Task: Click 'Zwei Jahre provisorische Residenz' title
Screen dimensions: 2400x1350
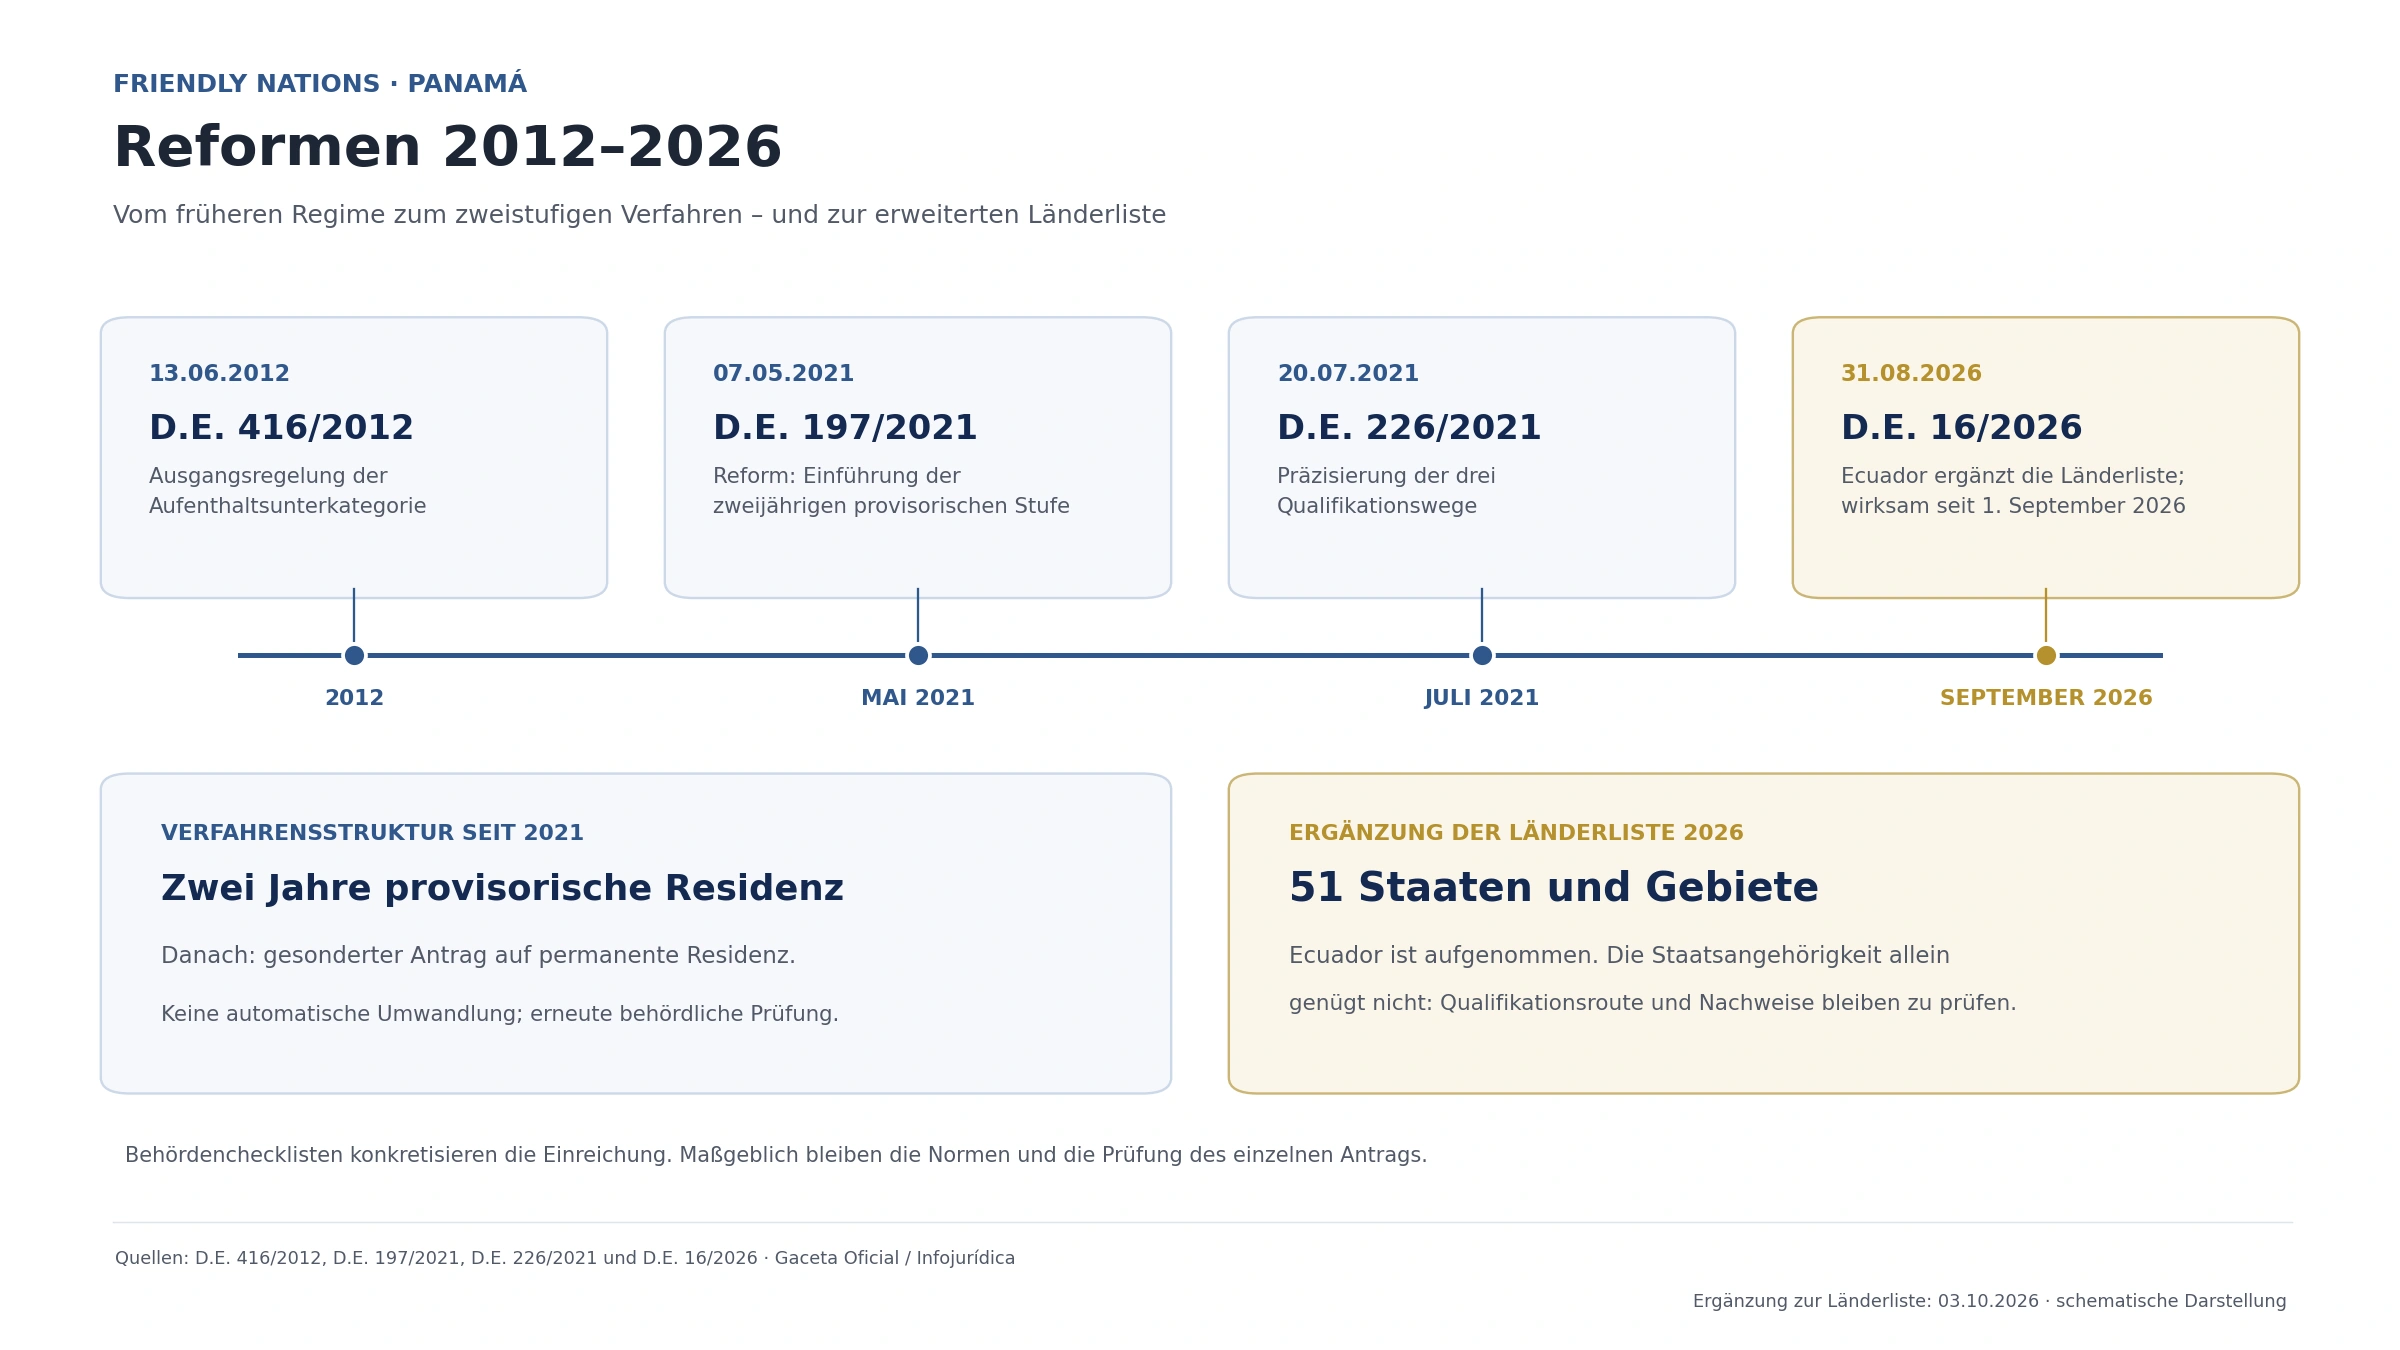Action: (502, 889)
